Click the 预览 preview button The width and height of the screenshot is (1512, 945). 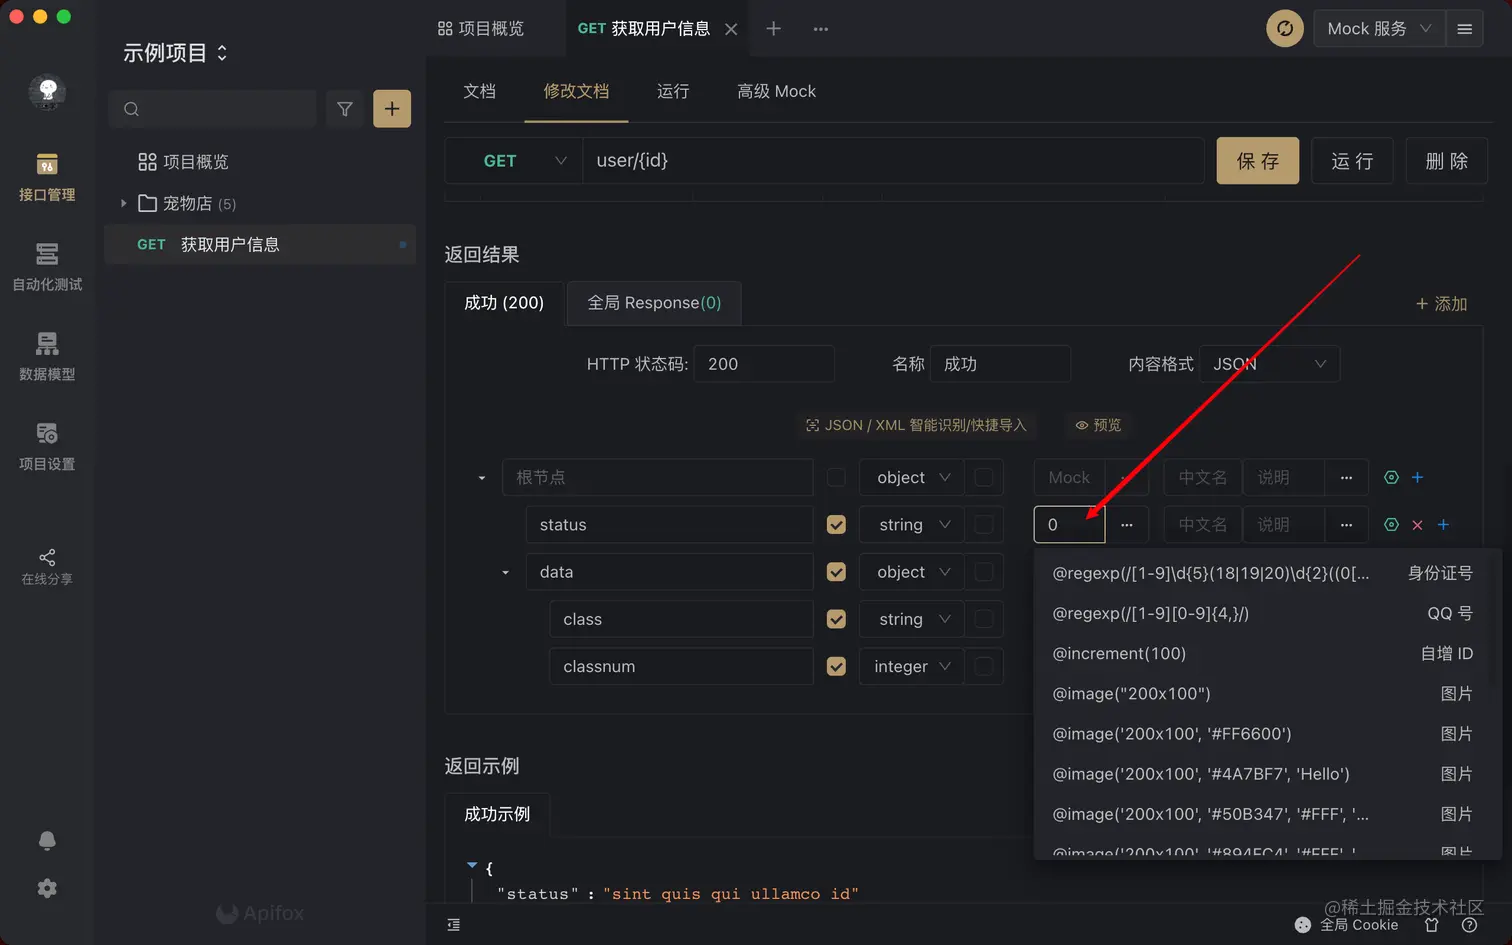pyautogui.click(x=1098, y=425)
